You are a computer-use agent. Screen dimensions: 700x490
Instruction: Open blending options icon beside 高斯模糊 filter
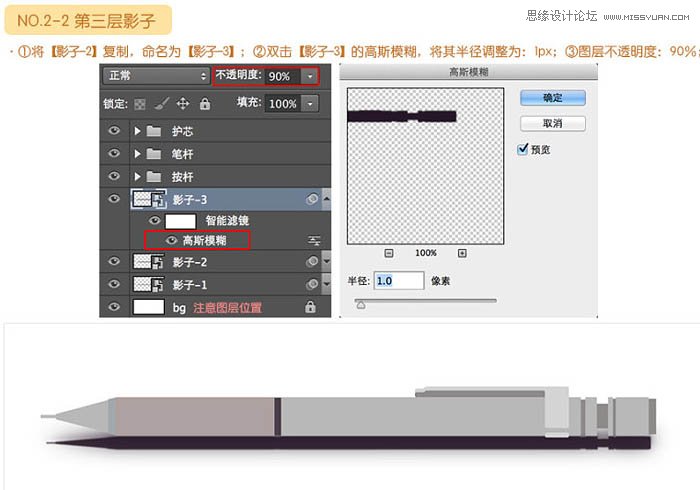click(314, 241)
